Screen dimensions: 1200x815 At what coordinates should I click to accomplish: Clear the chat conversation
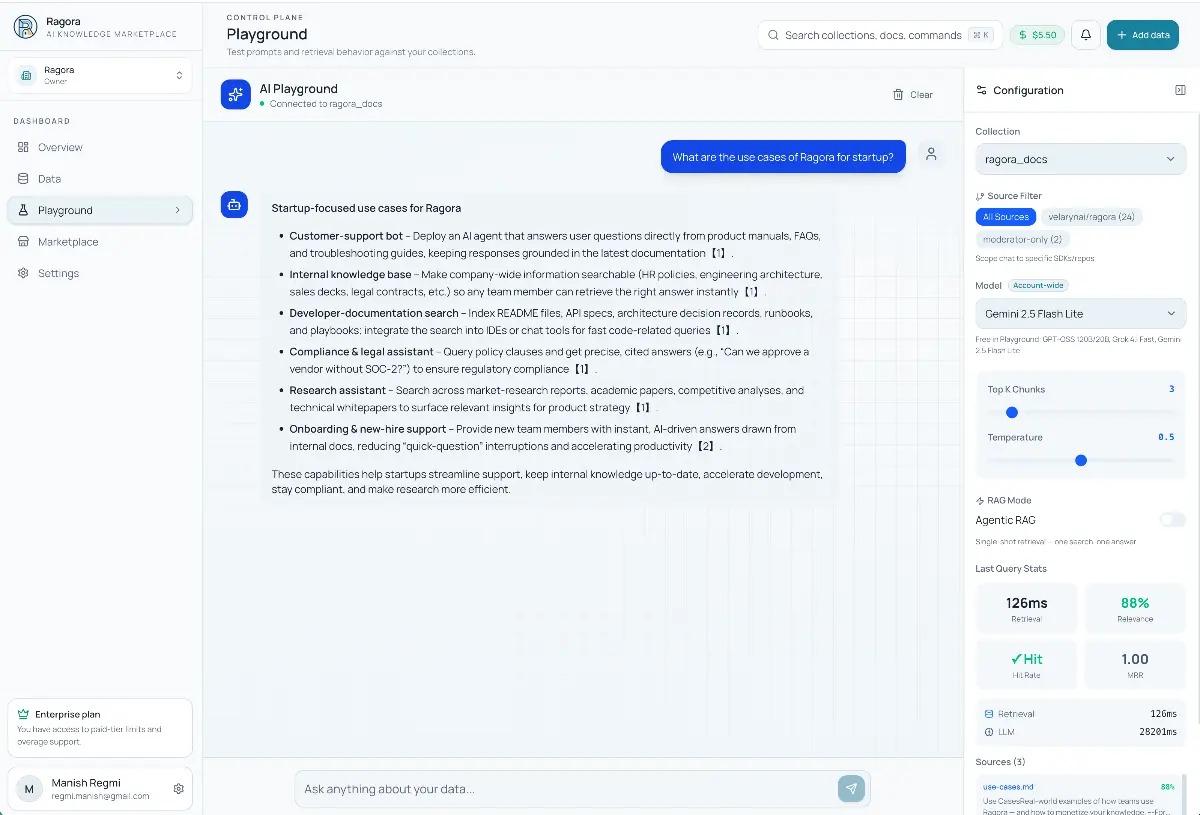(x=912, y=95)
